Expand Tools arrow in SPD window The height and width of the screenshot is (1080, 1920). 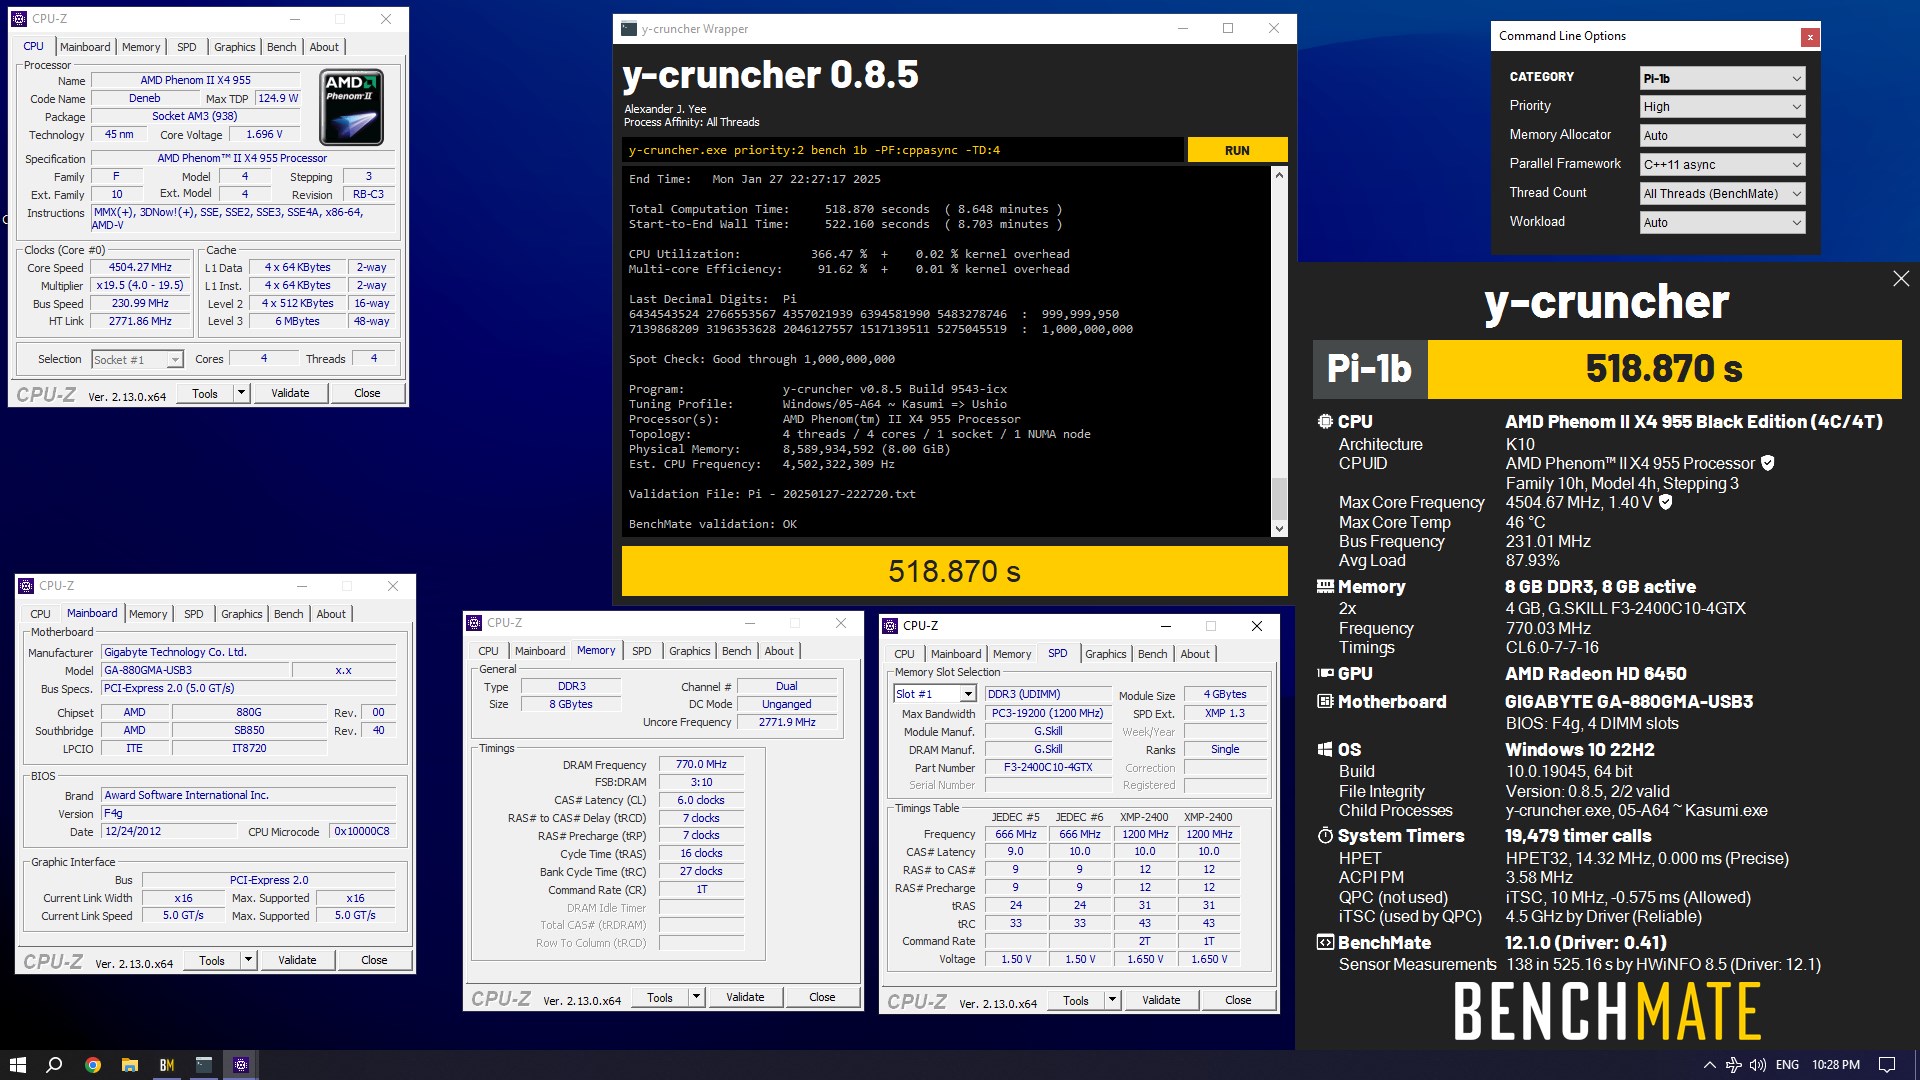(x=1112, y=1000)
